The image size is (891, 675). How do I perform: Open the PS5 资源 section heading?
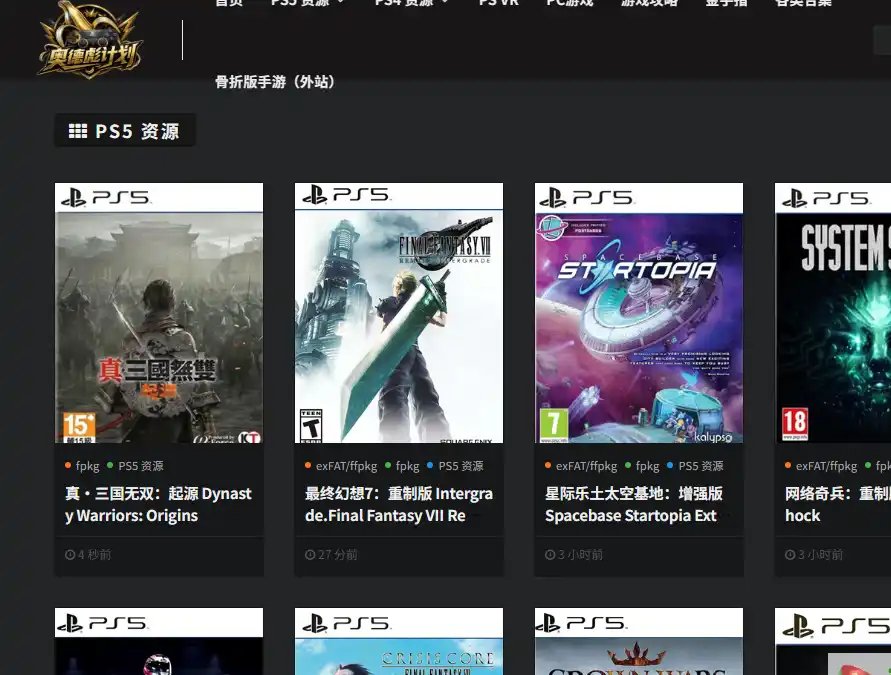coord(124,131)
